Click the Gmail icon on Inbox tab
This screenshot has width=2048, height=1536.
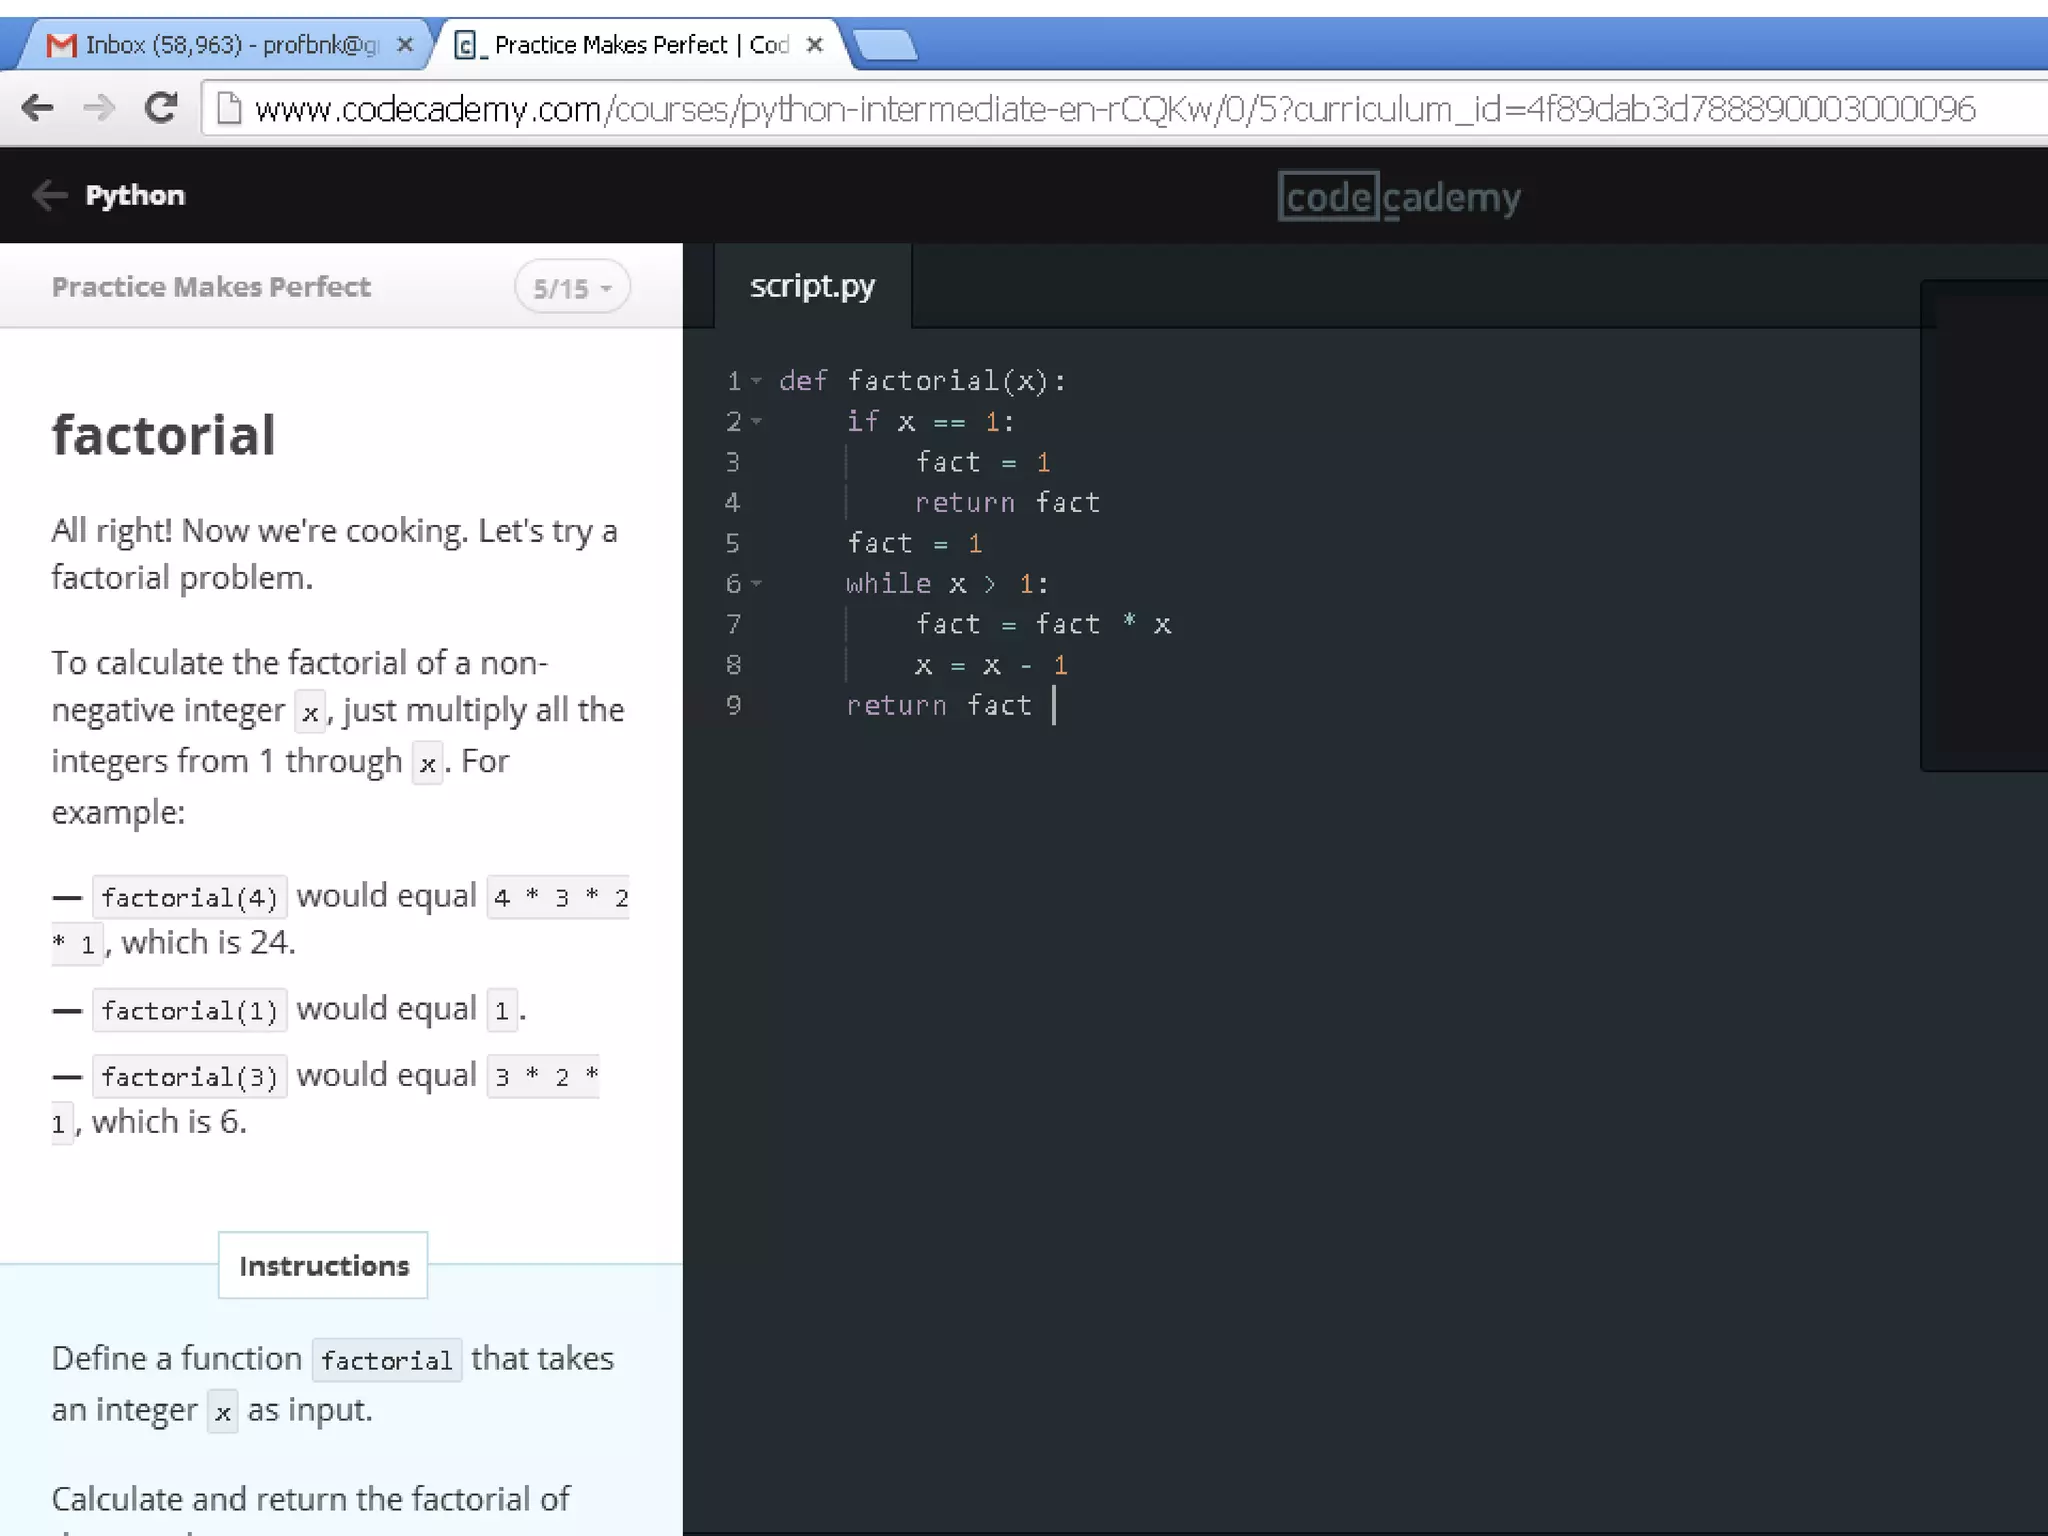(x=62, y=45)
